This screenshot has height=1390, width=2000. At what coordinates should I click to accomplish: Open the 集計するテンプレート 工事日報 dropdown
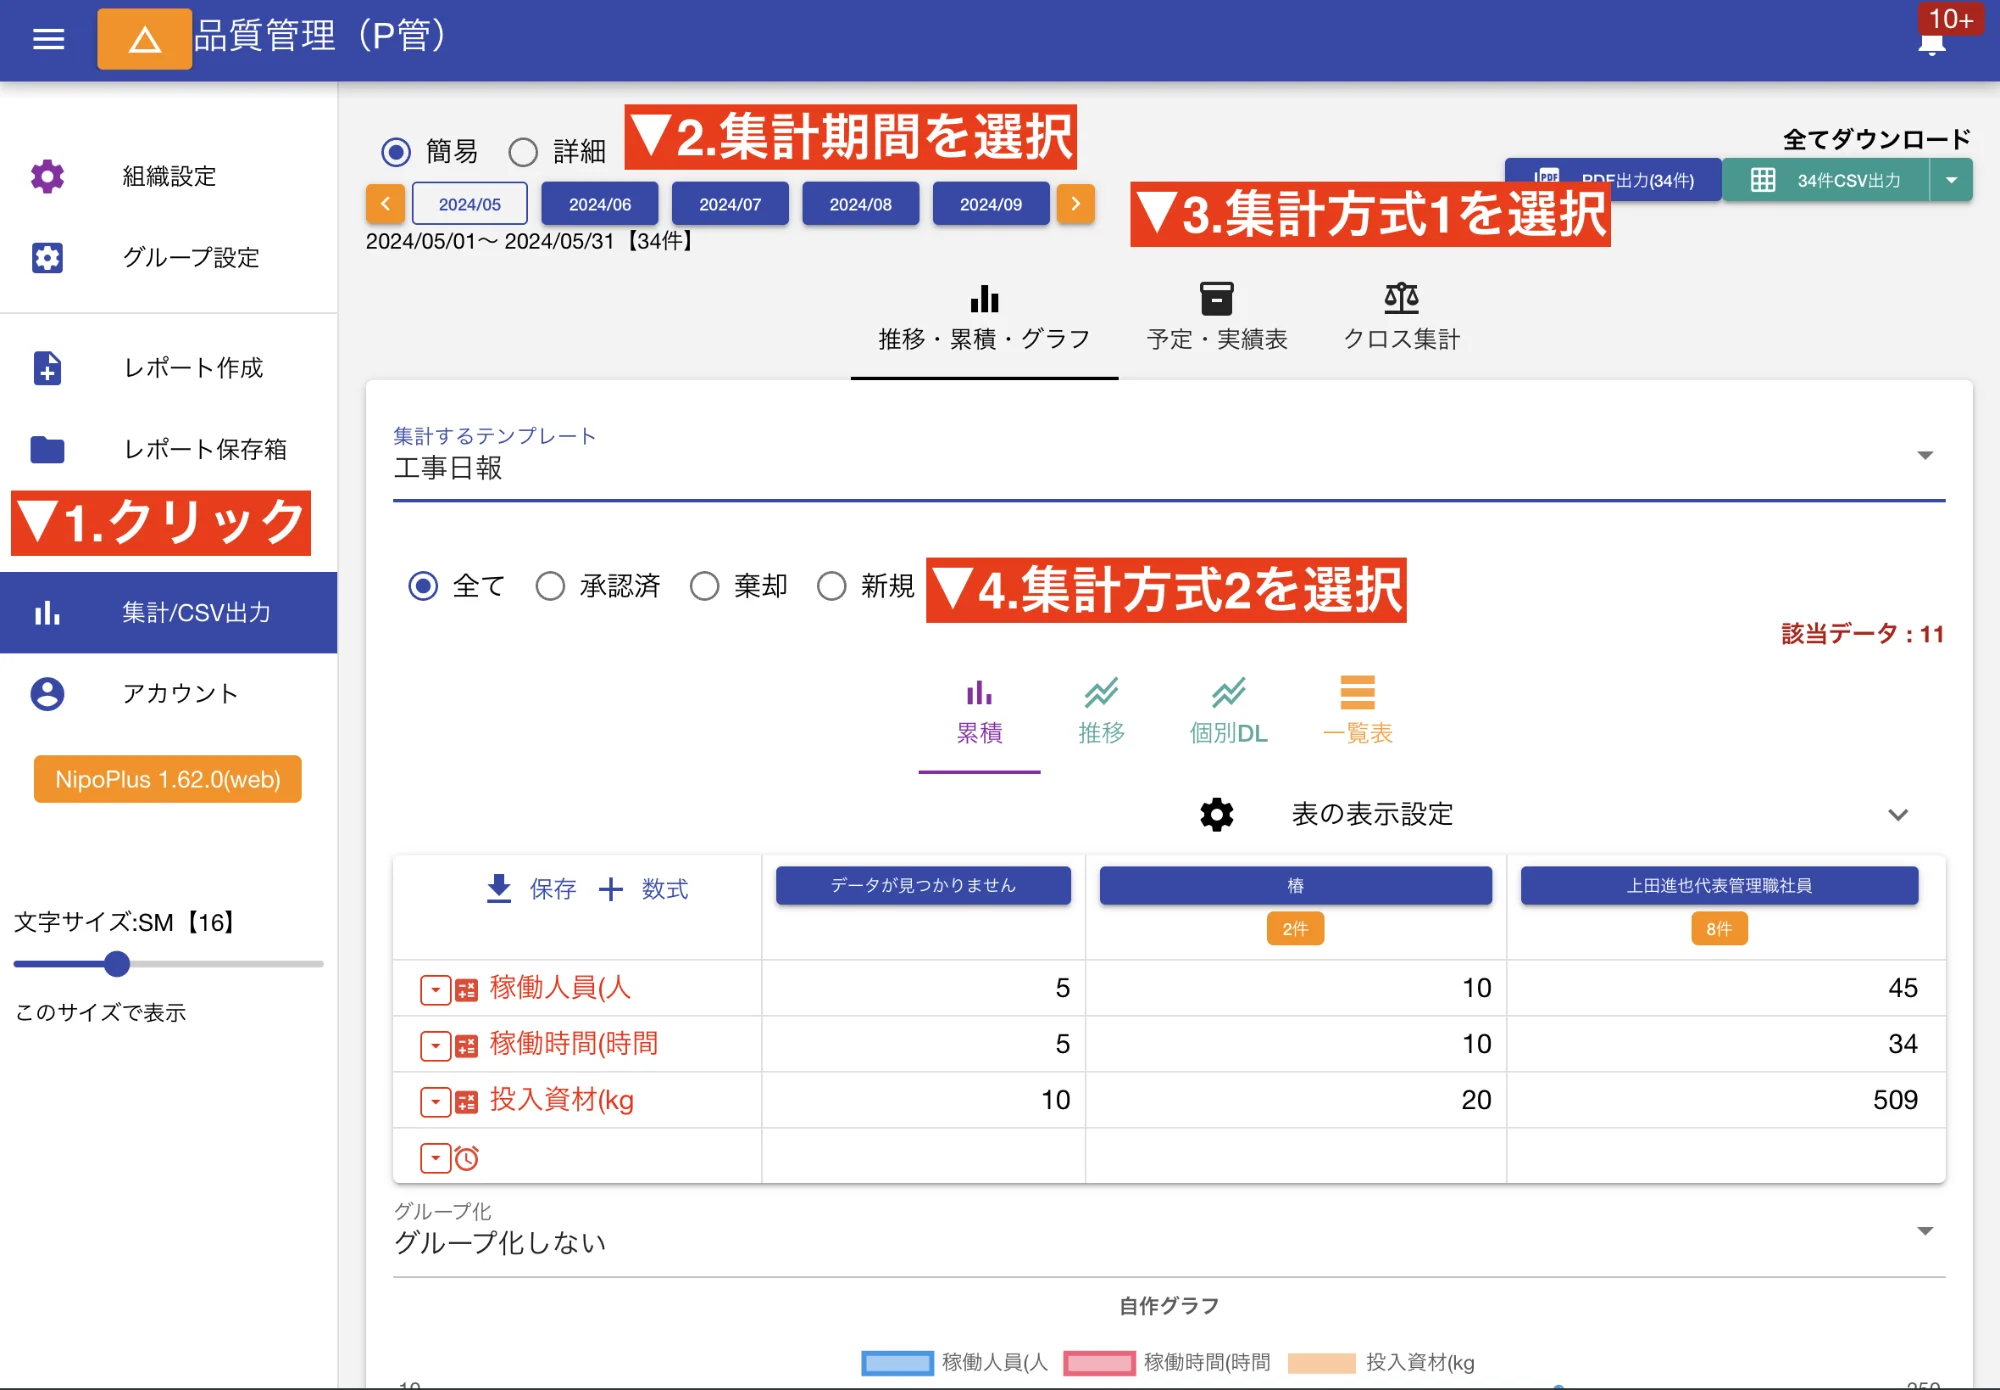[1925, 455]
